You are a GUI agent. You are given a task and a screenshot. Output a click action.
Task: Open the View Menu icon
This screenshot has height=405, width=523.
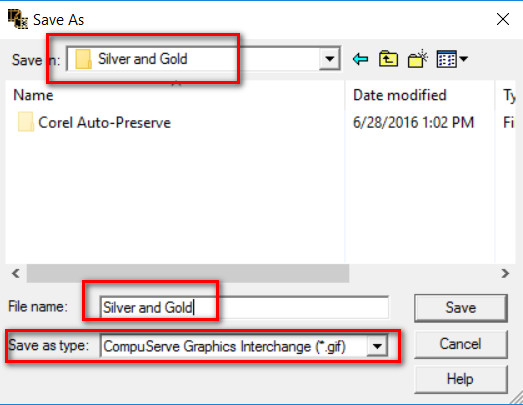(x=447, y=59)
